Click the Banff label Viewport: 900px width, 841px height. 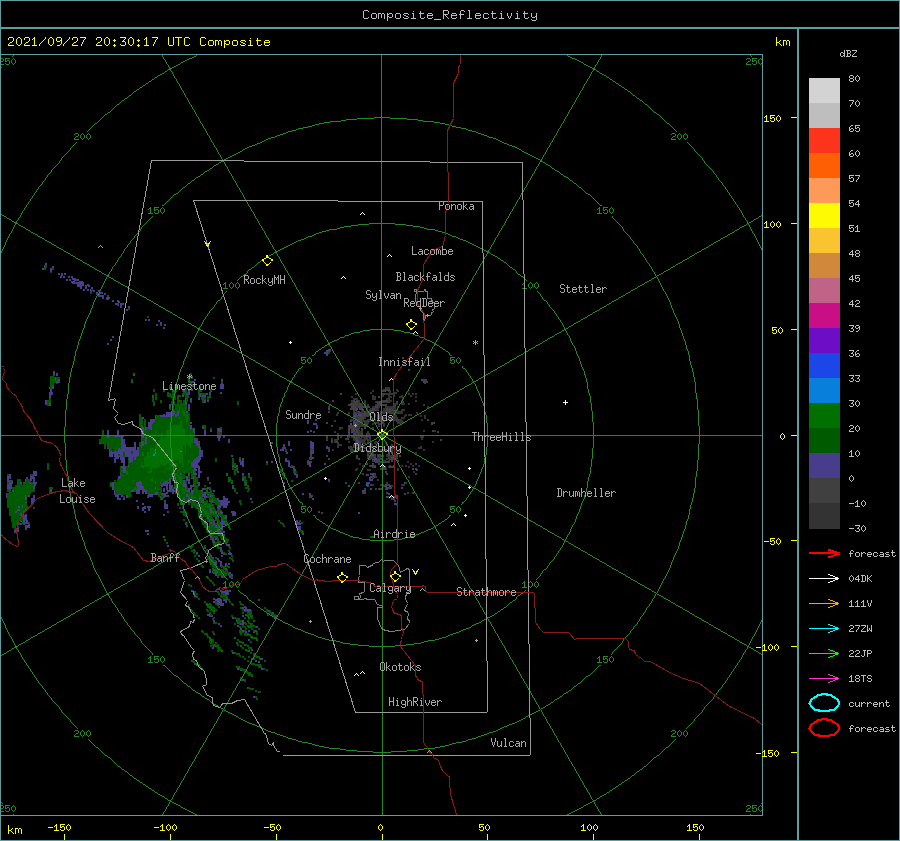(x=165, y=557)
